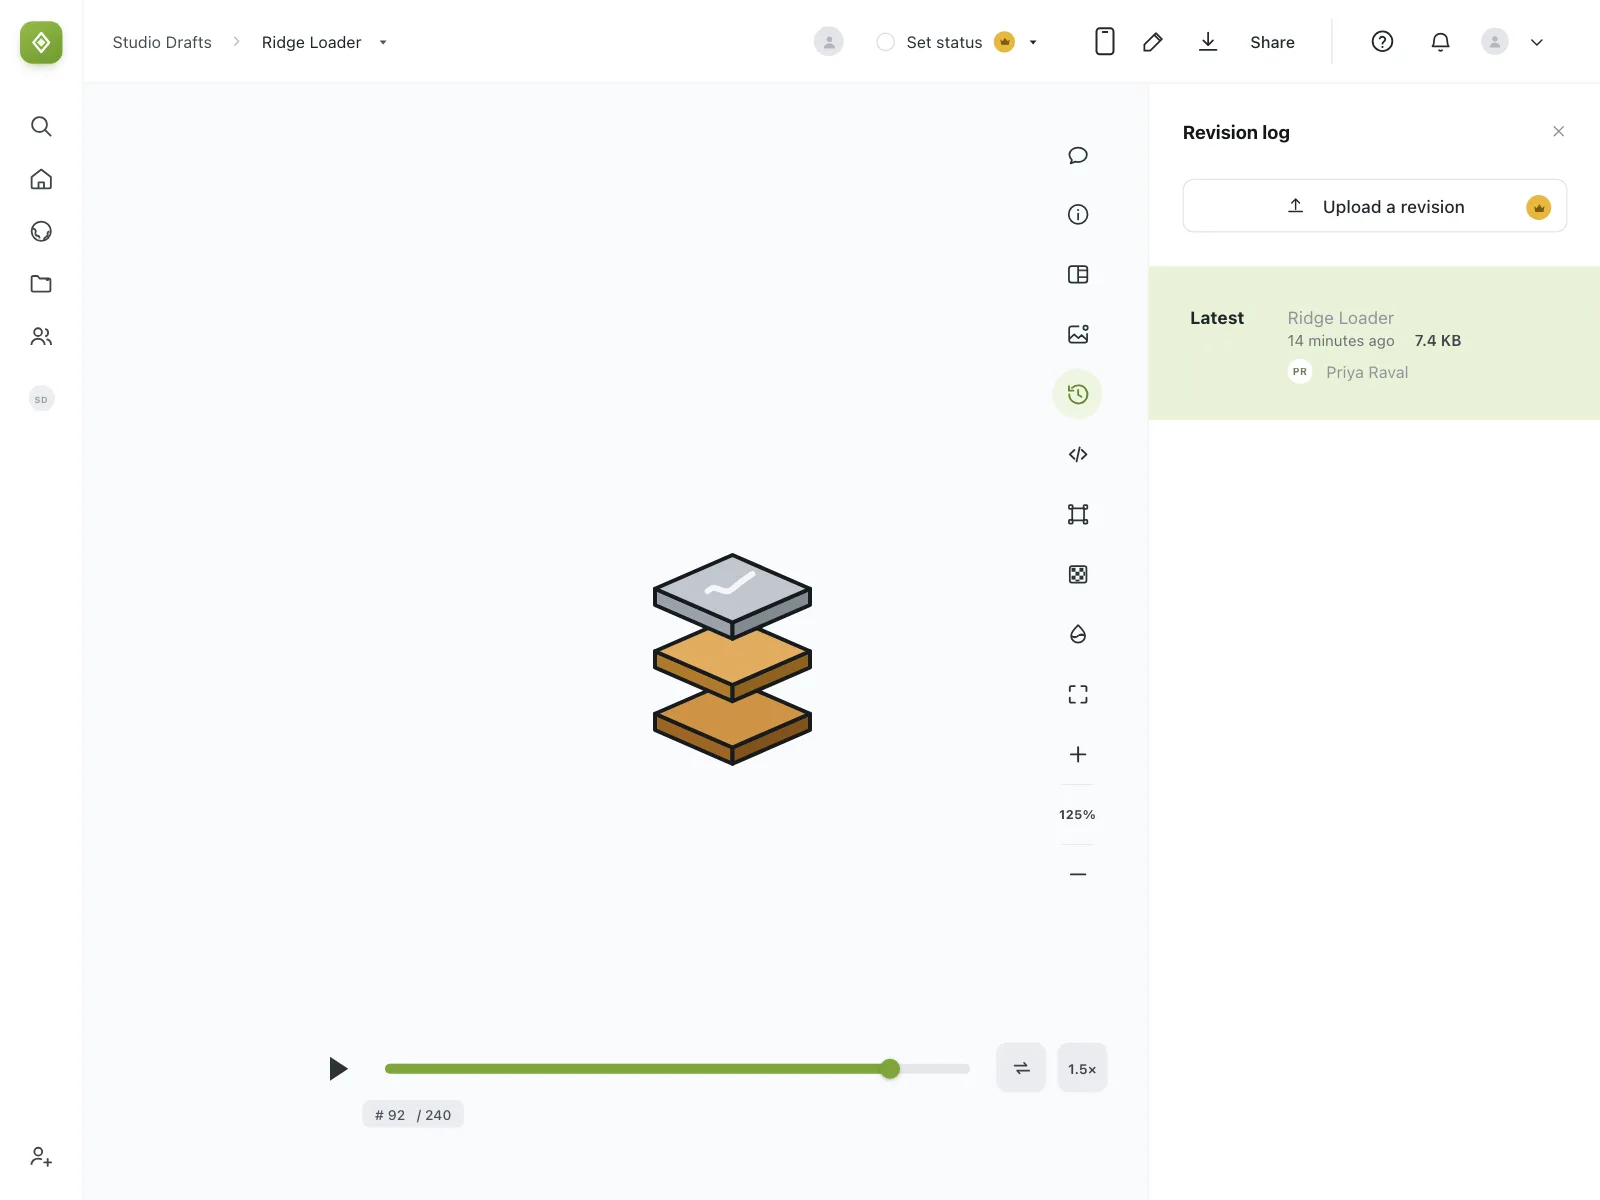The image size is (1600, 1200).
Task: Open the image assets icon
Action: 1078,334
